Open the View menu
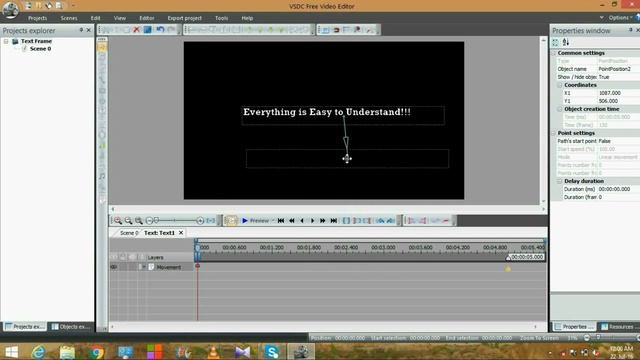Screen dimensions: 640x360 coord(120,18)
